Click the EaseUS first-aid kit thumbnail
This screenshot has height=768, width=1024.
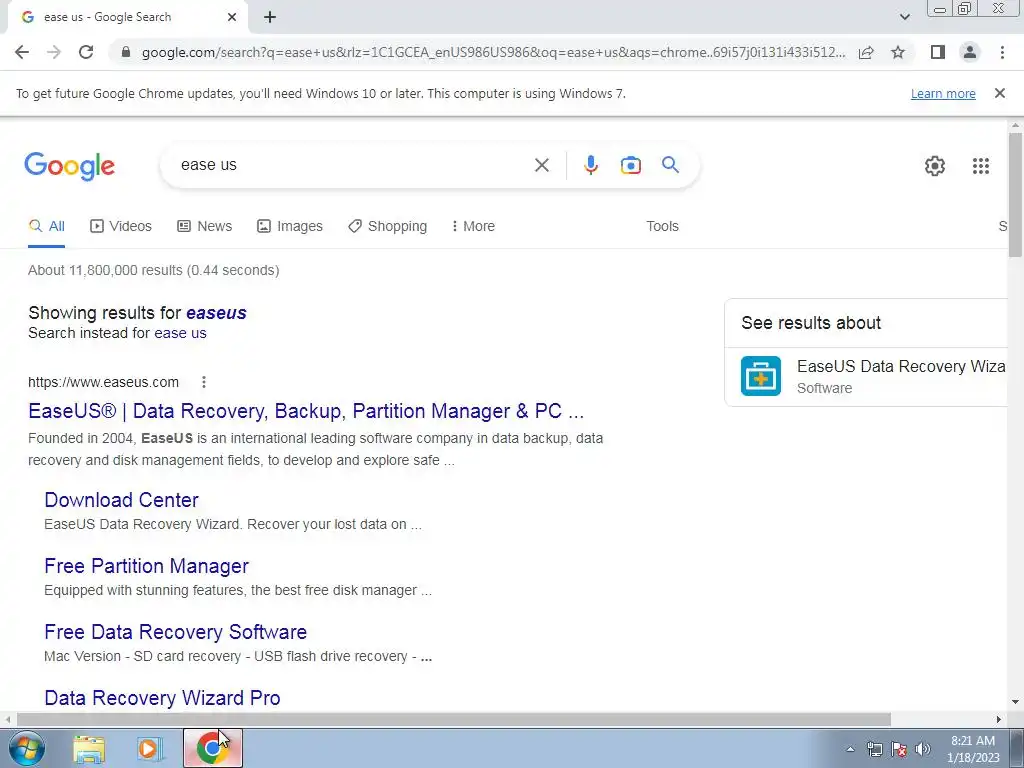pyautogui.click(x=761, y=376)
